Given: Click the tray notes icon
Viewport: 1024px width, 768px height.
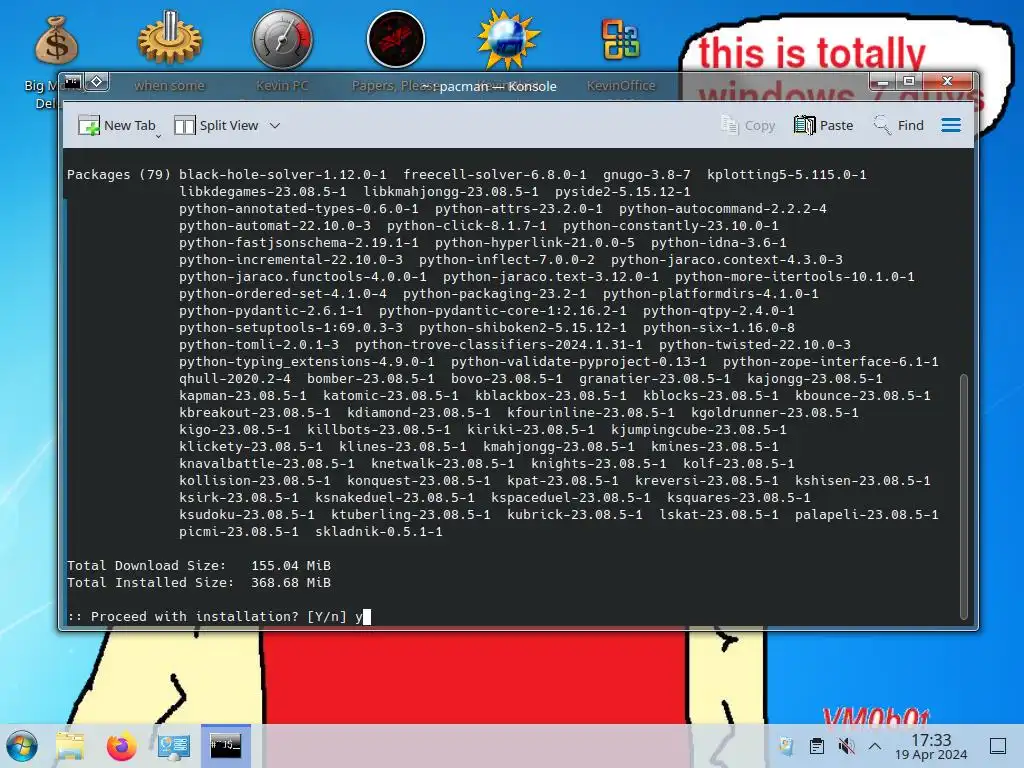Looking at the screenshot, I should [x=786, y=746].
